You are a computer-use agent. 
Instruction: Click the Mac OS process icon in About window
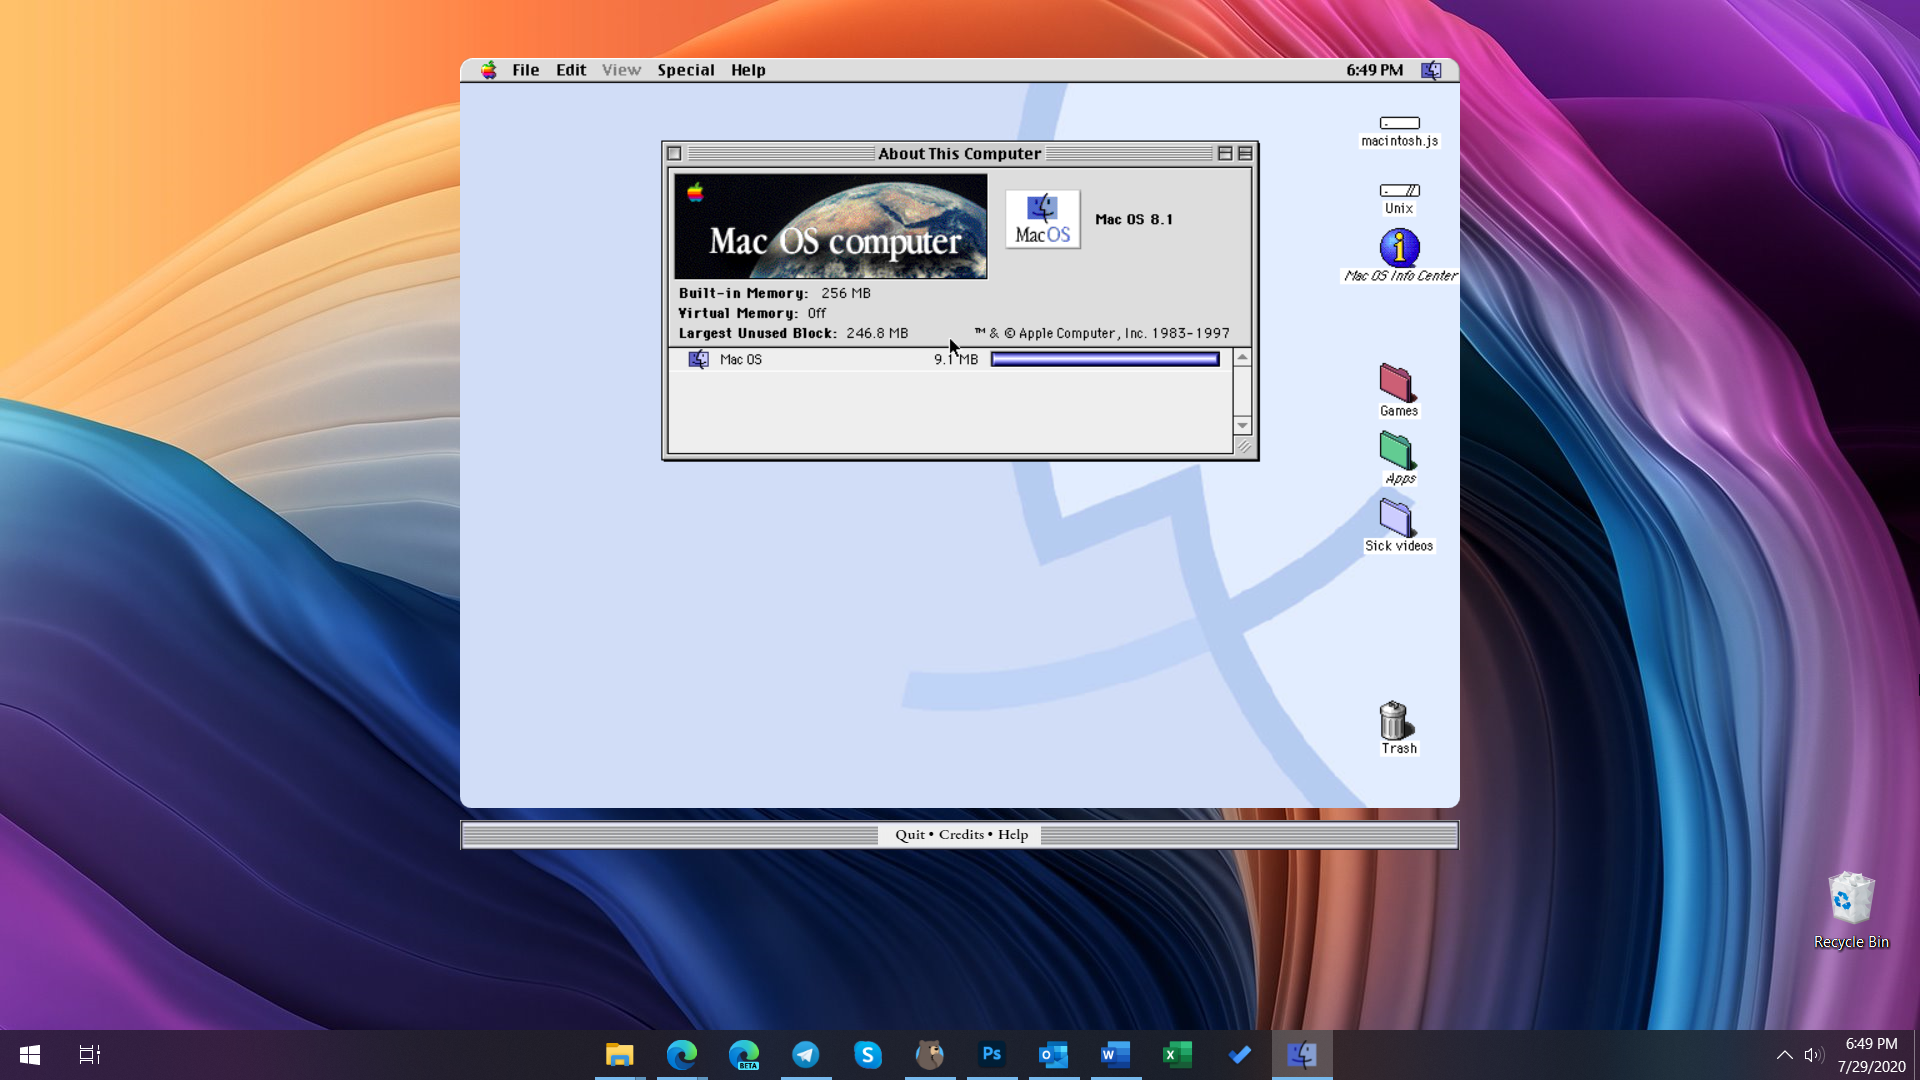pyautogui.click(x=698, y=359)
